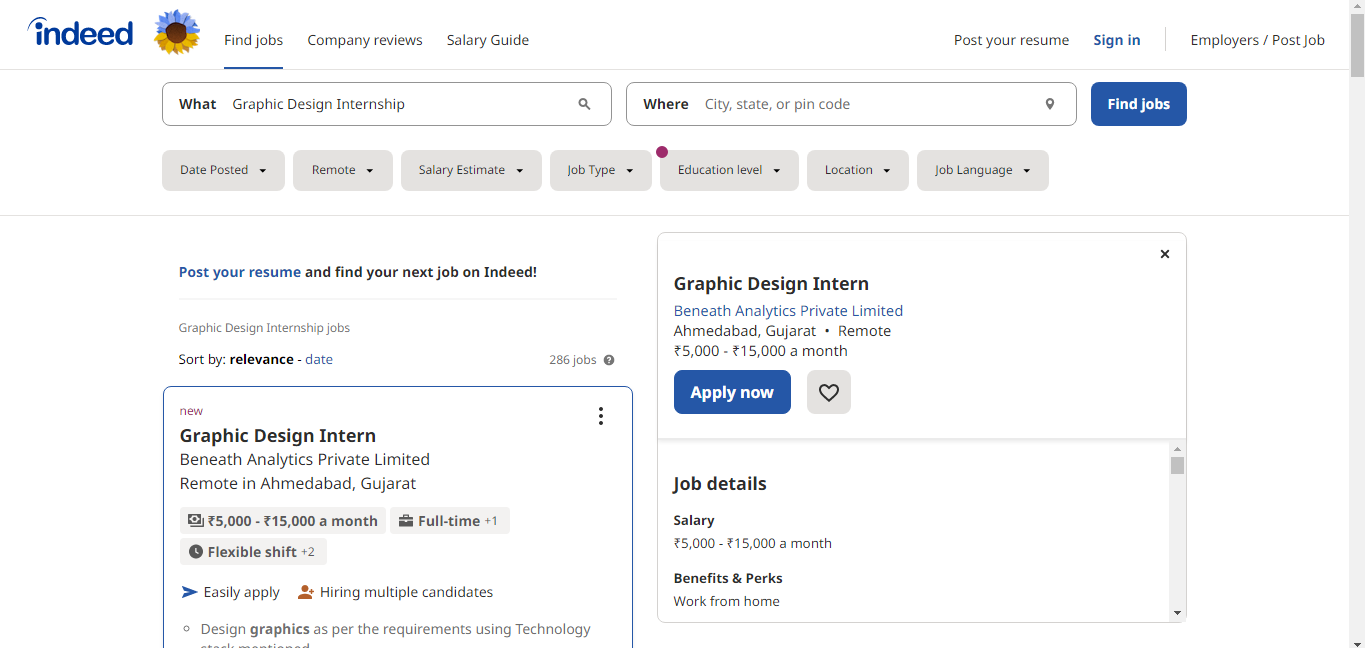Save job with the heart icon
1365x648 pixels.
829,392
